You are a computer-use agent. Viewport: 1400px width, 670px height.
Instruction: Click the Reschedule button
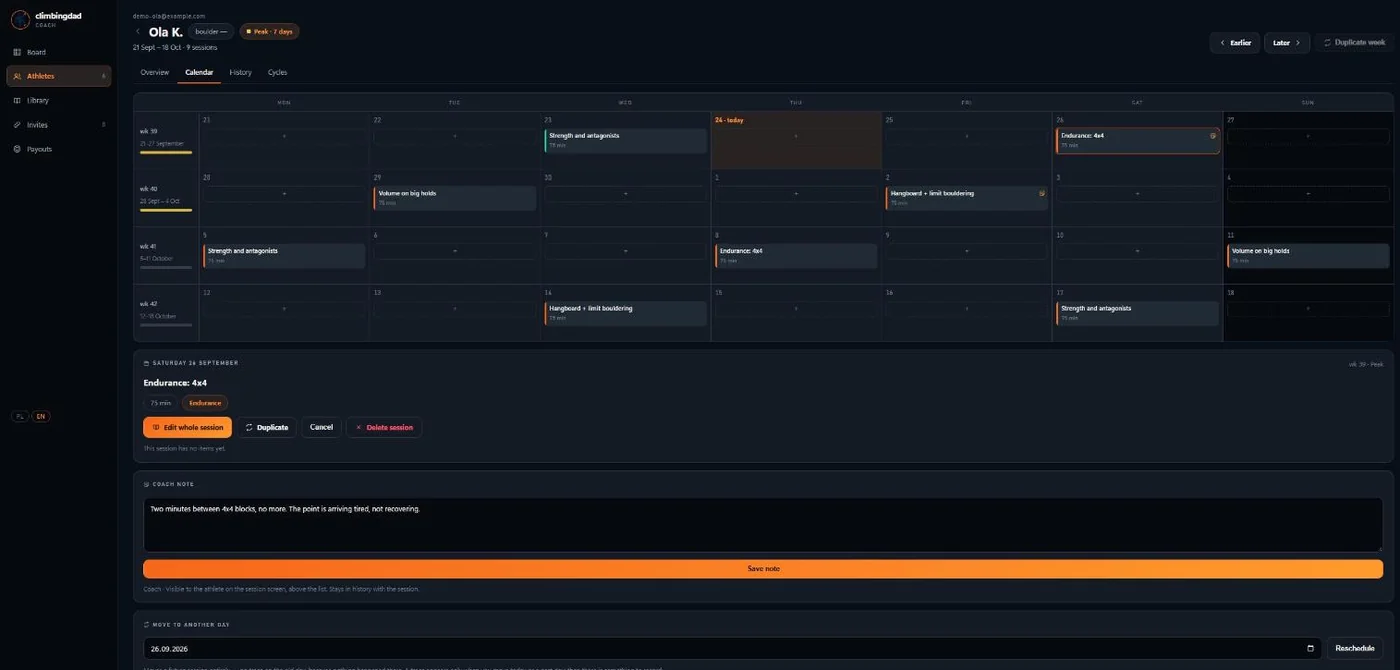point(1355,648)
